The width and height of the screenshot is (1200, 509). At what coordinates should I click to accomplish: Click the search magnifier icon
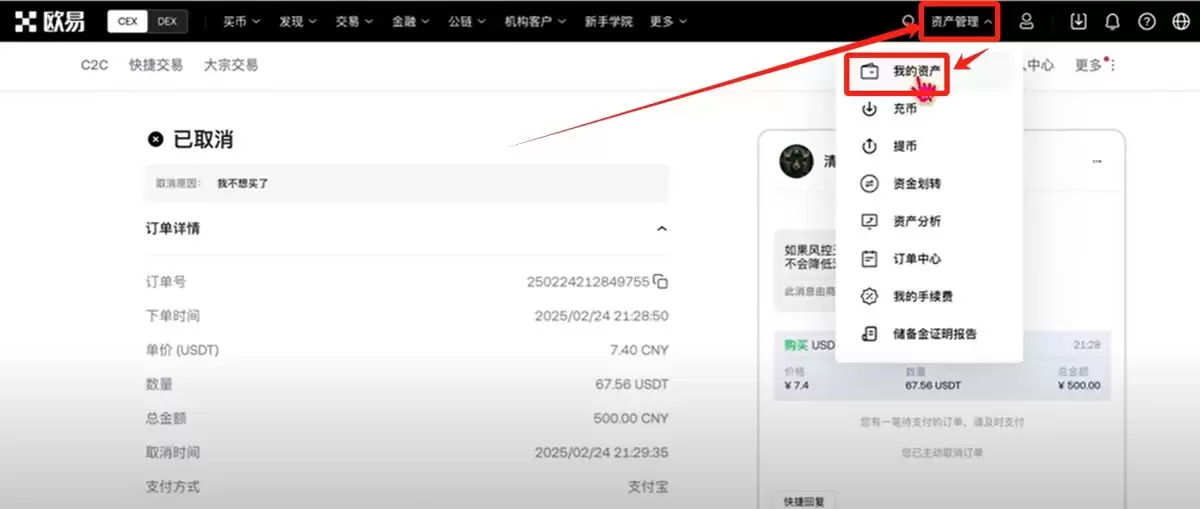[908, 21]
